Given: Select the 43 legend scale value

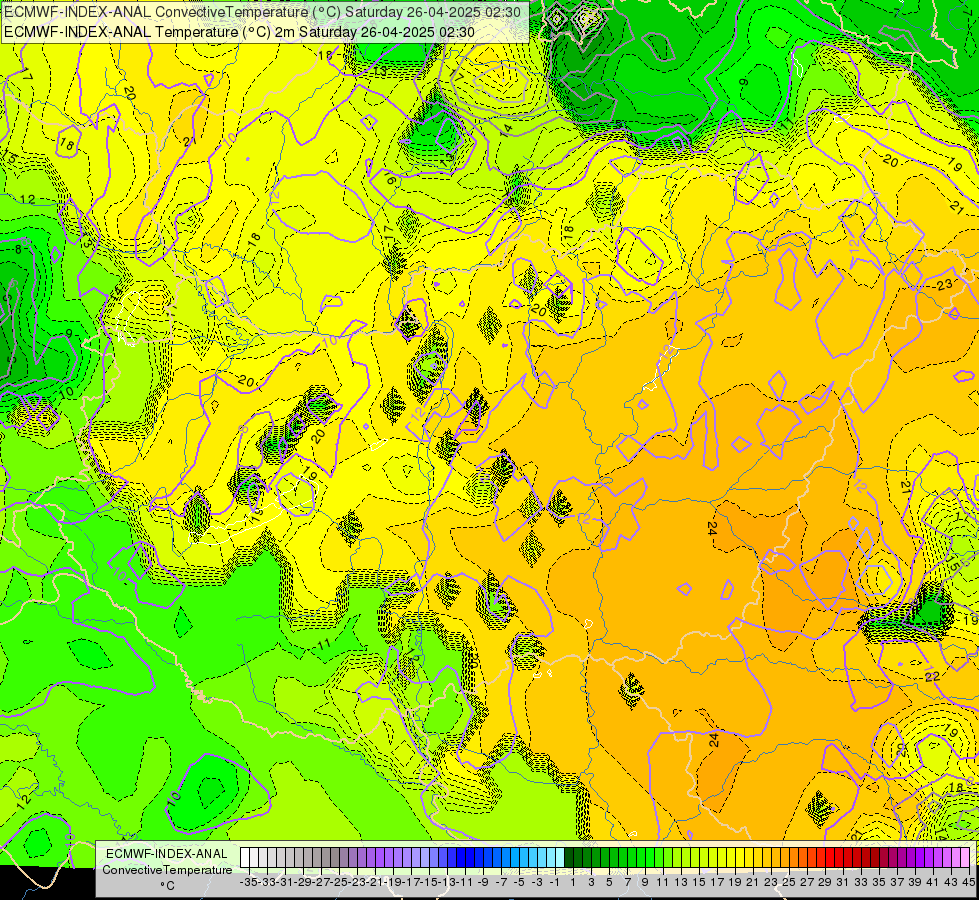Looking at the screenshot, I should click(x=950, y=883).
